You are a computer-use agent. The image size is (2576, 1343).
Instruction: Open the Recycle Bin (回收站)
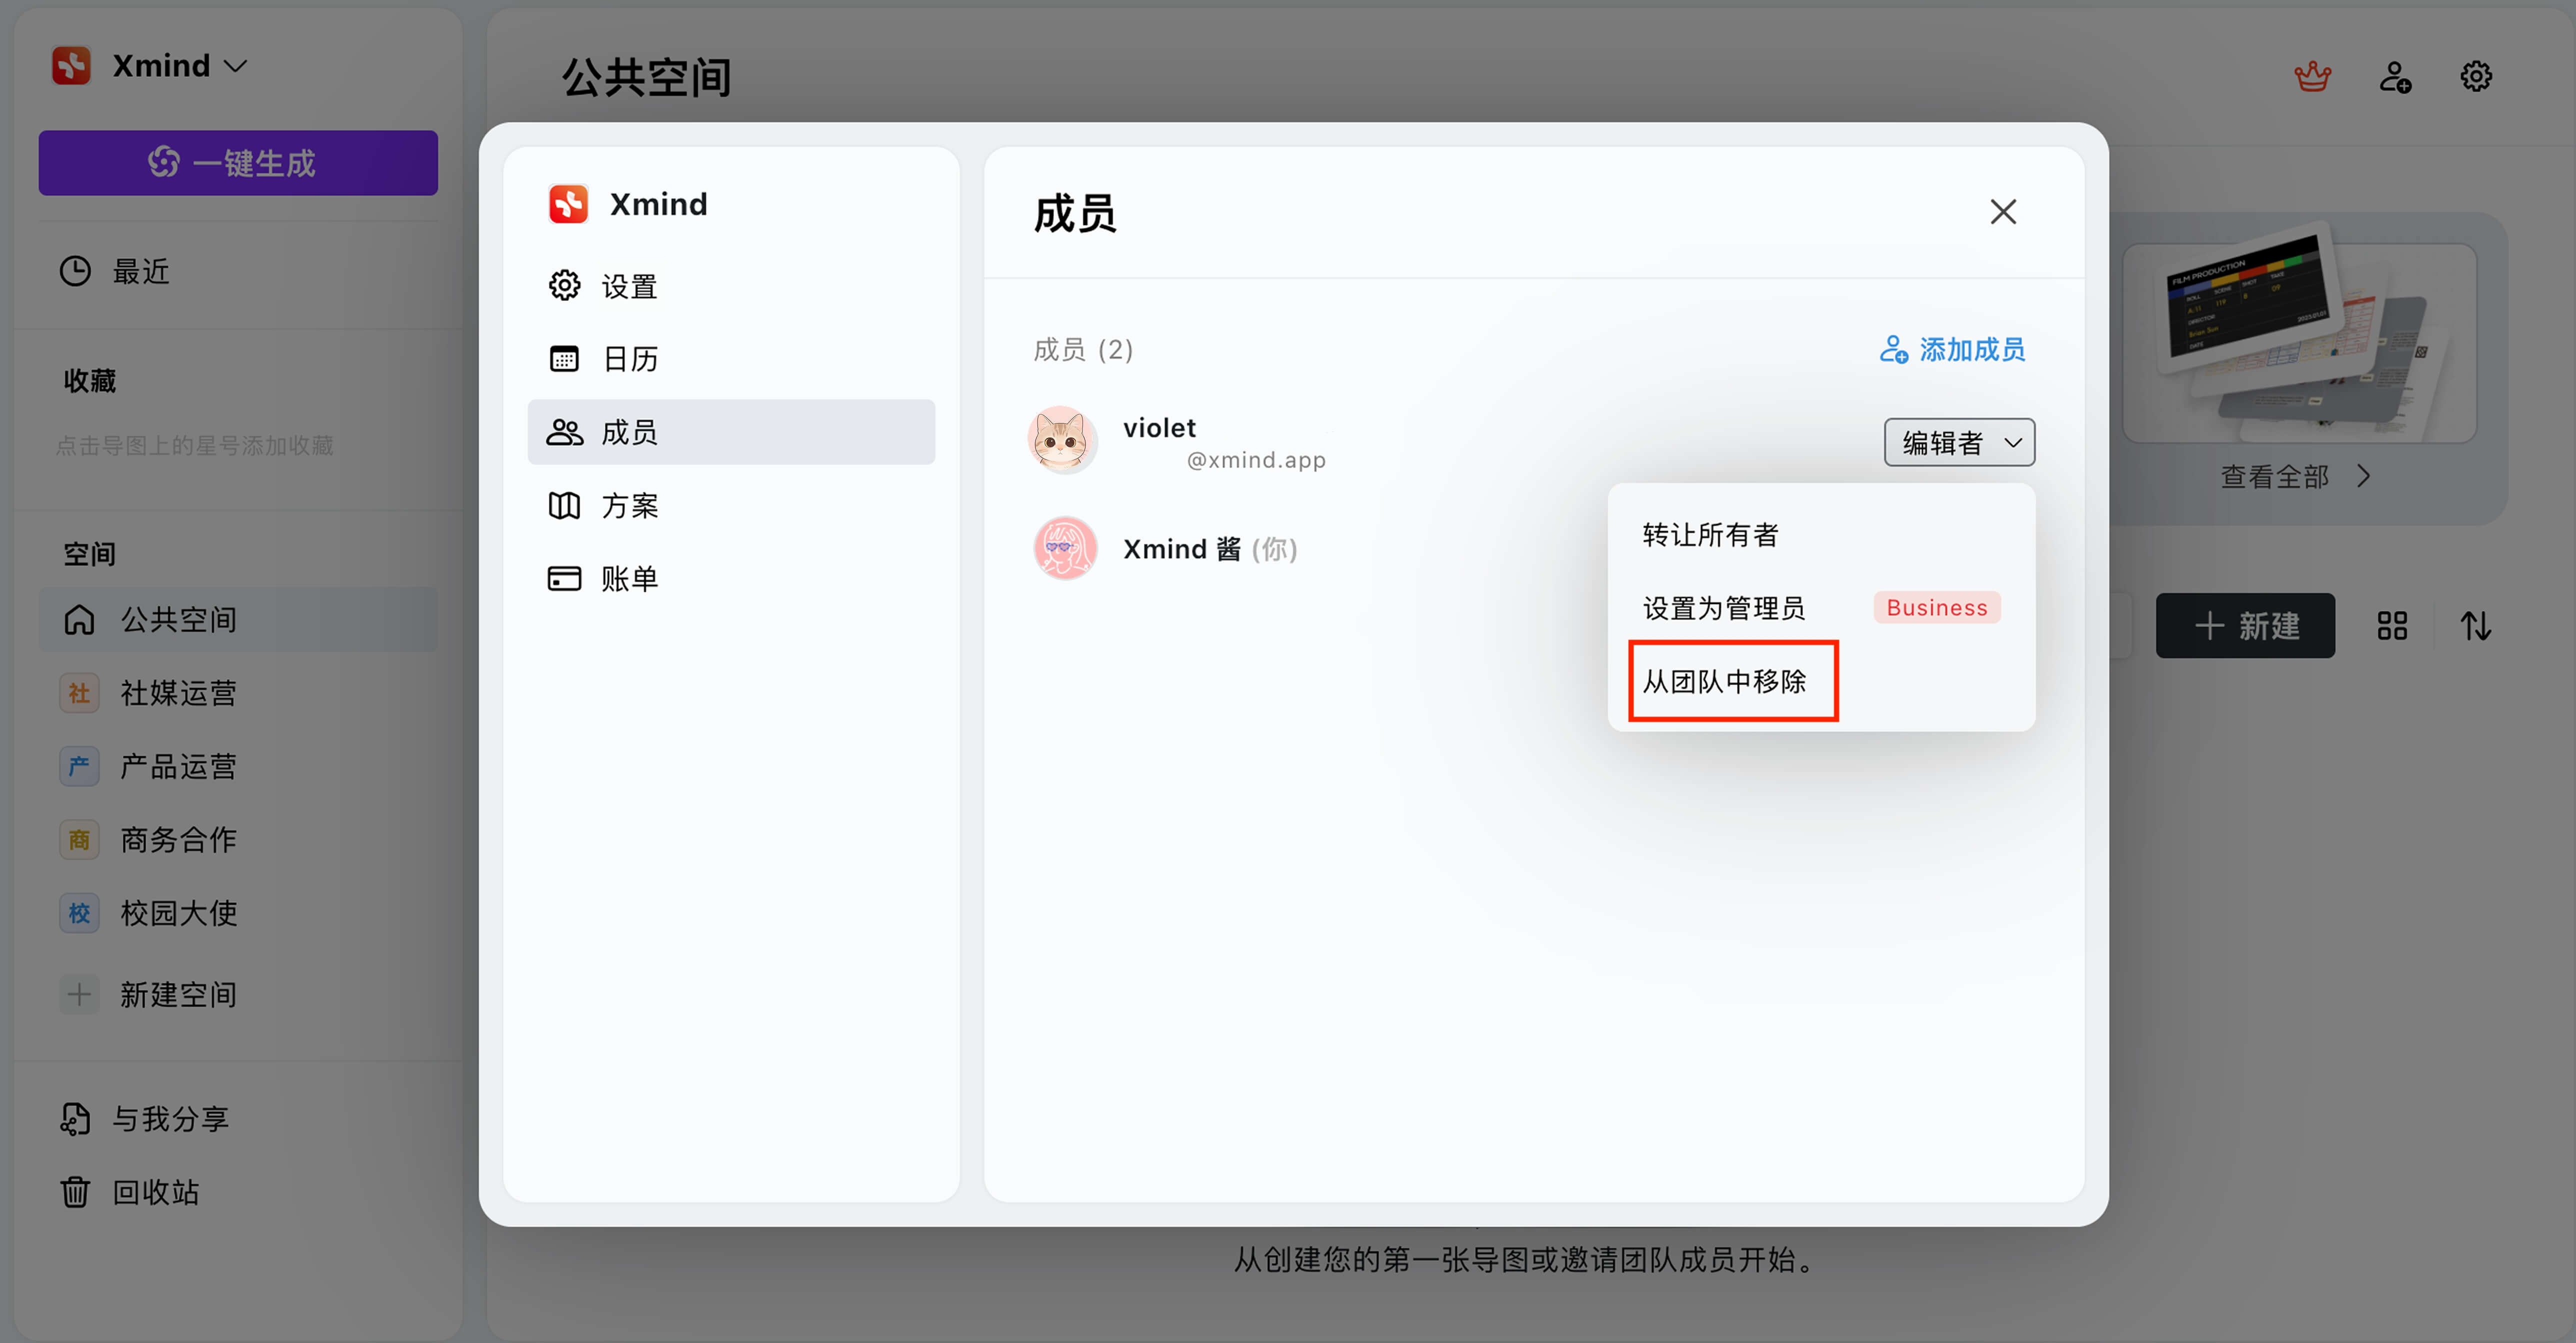tap(155, 1192)
